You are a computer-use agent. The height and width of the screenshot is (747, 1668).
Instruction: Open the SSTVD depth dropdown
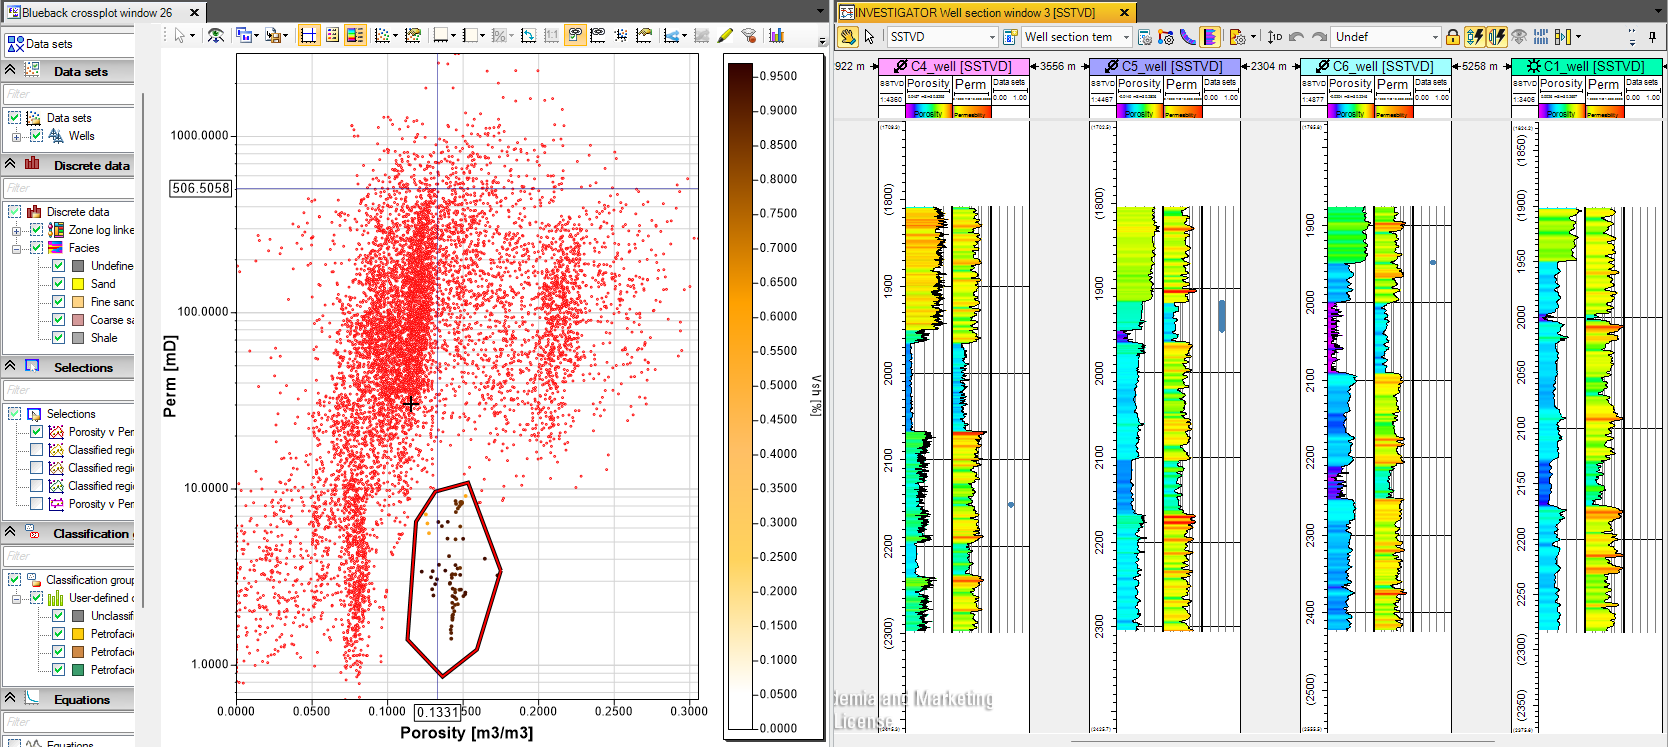point(942,37)
